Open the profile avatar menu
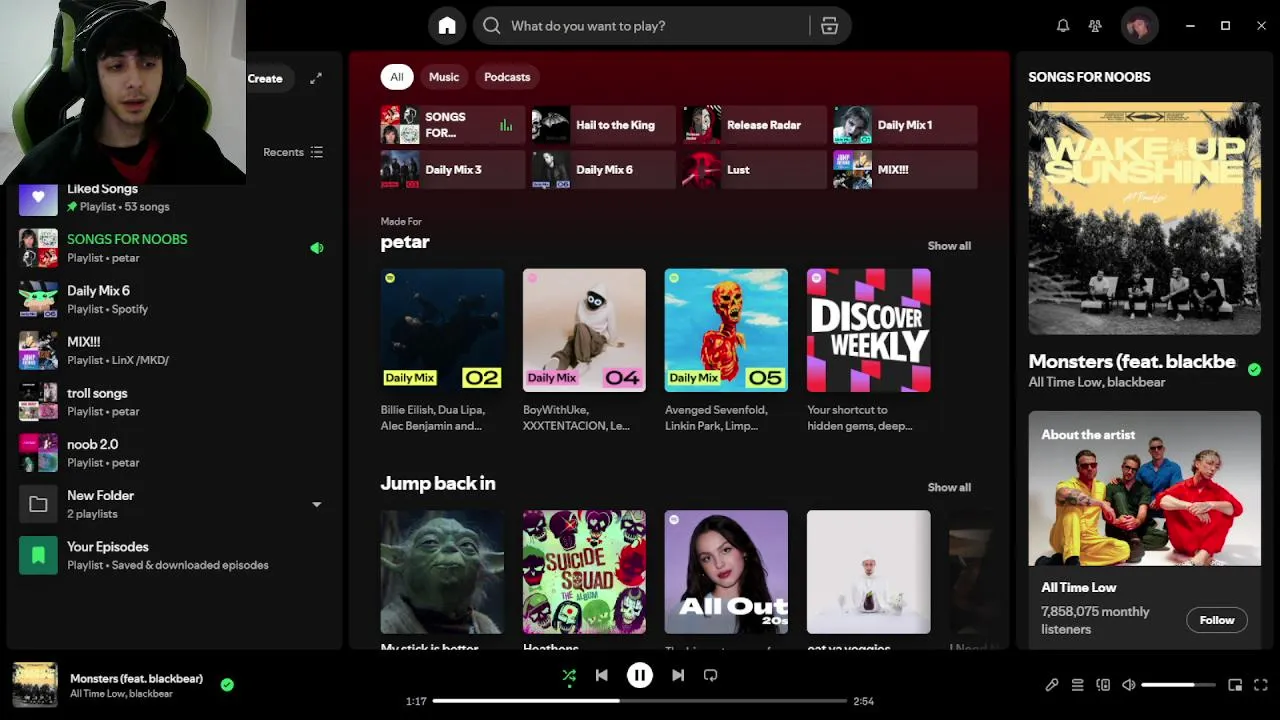Screen dimensions: 1280x720 point(1138,26)
